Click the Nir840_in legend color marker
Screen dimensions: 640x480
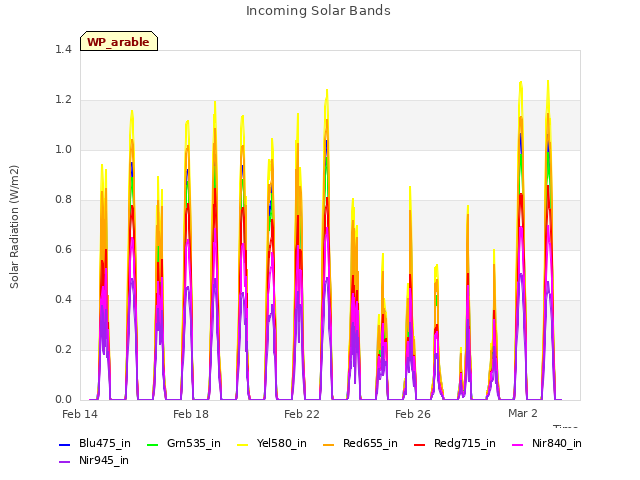pyautogui.click(x=517, y=444)
